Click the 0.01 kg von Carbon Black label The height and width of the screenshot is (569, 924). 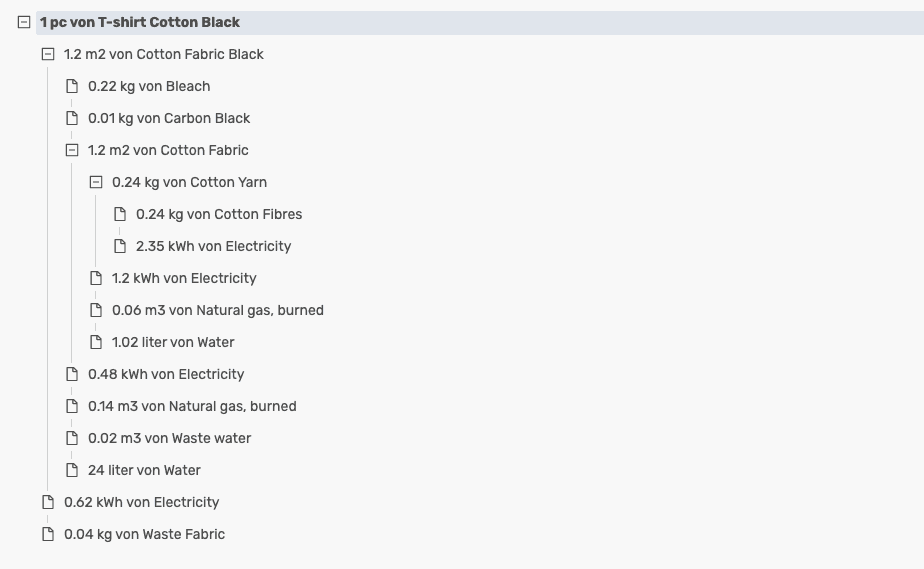coord(169,118)
